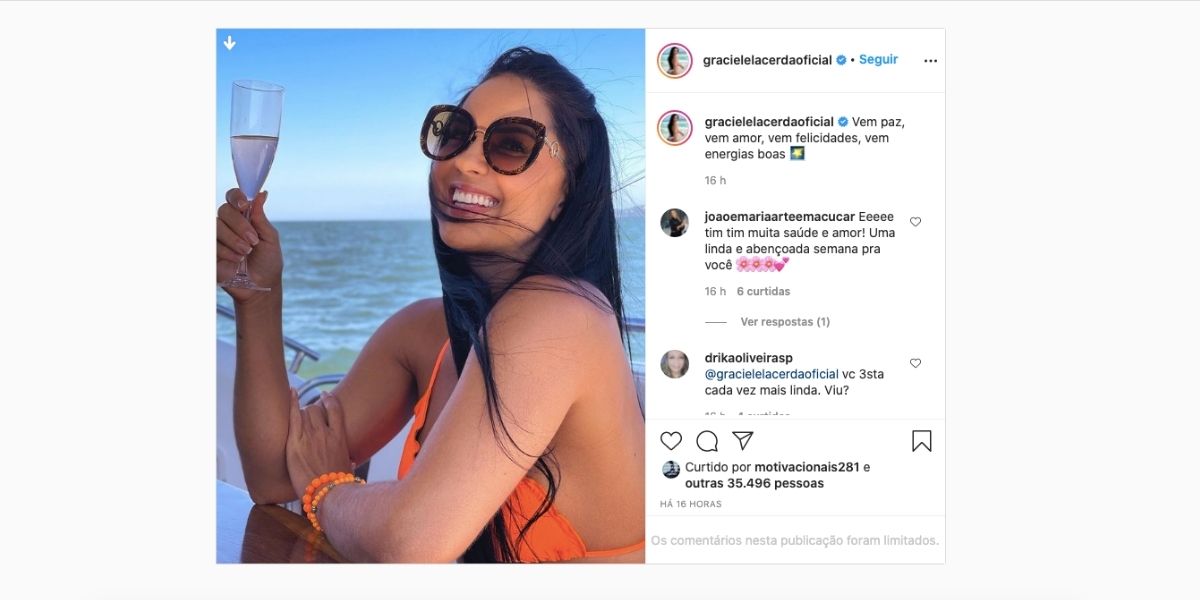Image resolution: width=1200 pixels, height=600 pixels.
Task: Open joaoemariaarteemacucar commenter avatar
Action: (x=675, y=223)
